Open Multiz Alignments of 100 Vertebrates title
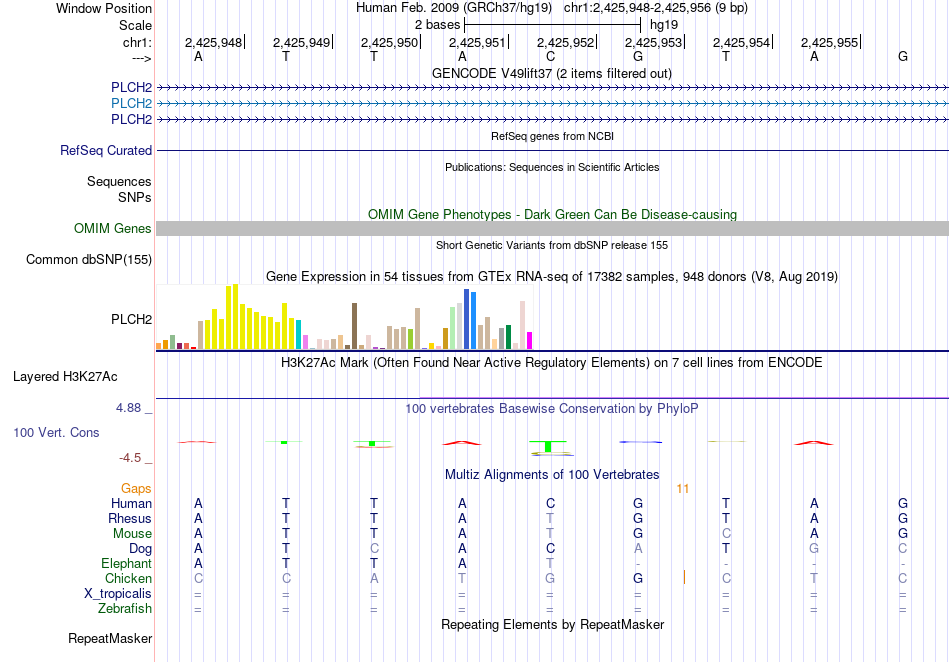Viewport: 950px width, 662px height. tap(552, 474)
